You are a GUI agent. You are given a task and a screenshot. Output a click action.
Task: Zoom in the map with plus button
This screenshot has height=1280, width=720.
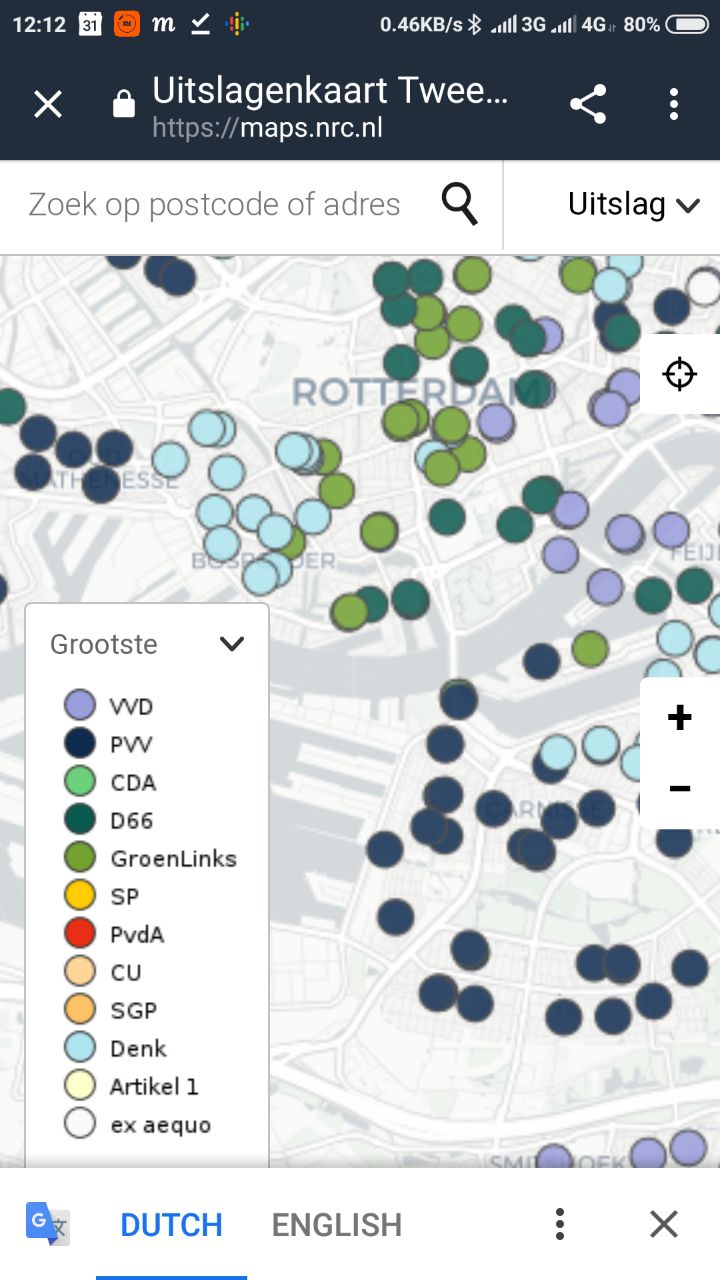tap(680, 716)
